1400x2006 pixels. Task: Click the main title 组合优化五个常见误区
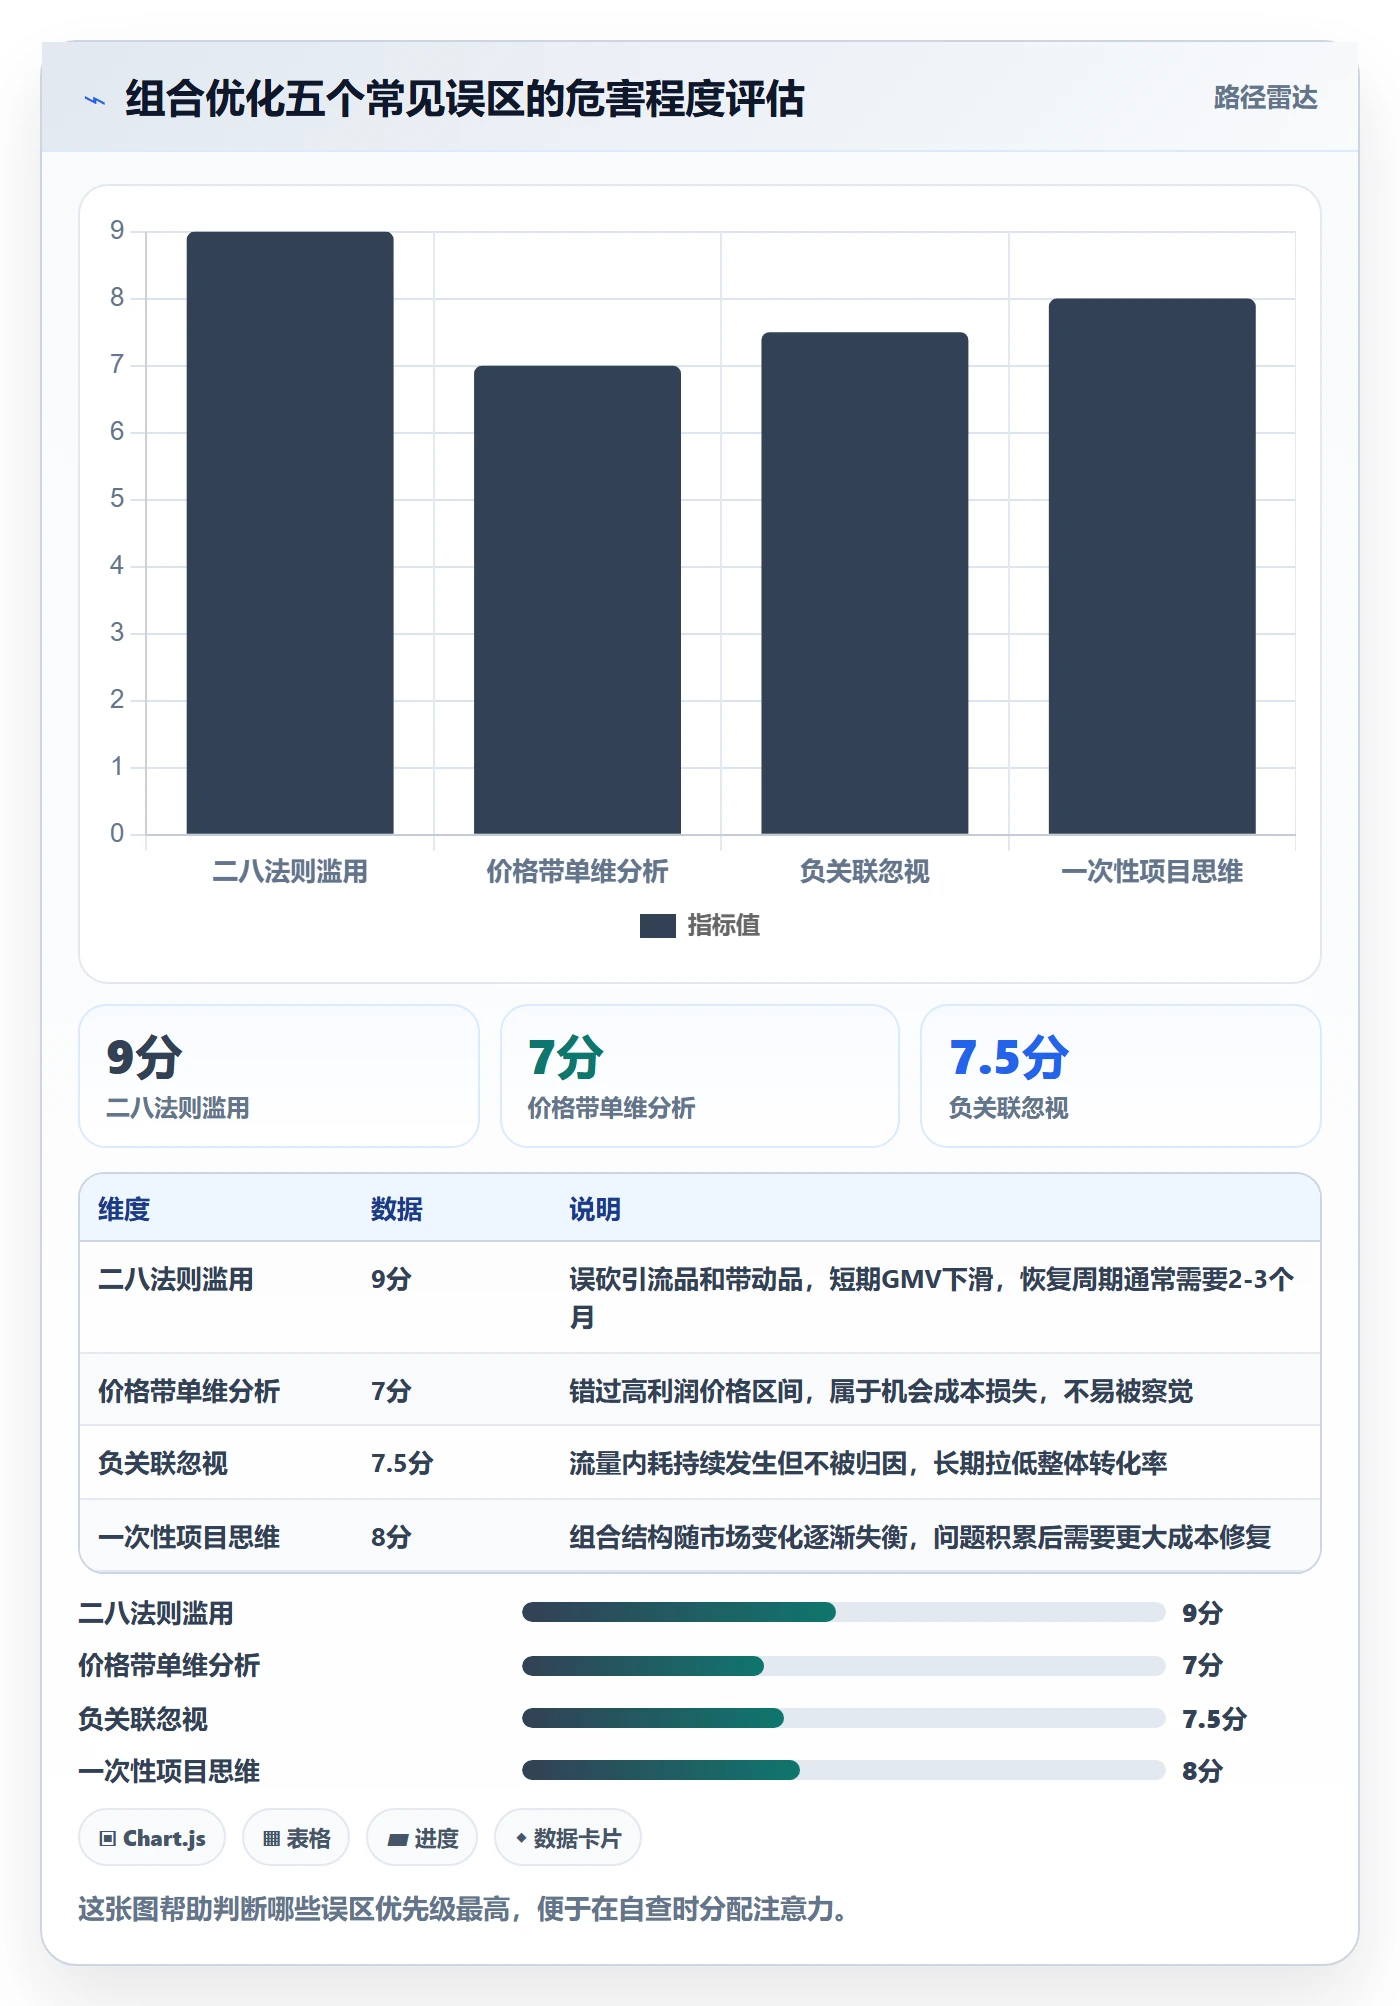pyautogui.click(x=465, y=99)
